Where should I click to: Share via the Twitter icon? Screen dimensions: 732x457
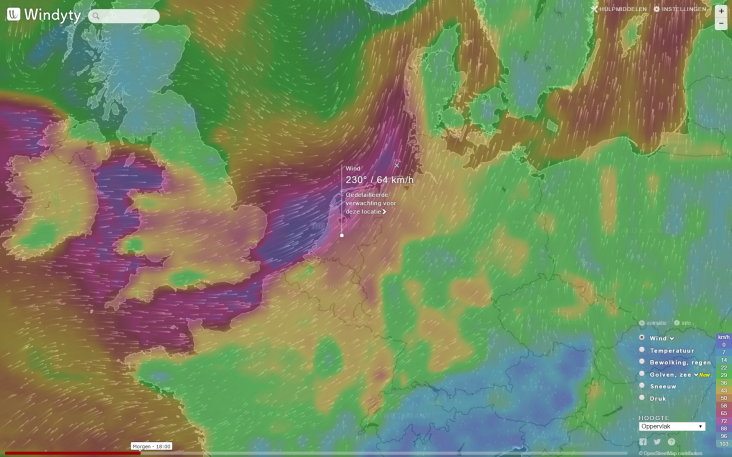pos(657,441)
